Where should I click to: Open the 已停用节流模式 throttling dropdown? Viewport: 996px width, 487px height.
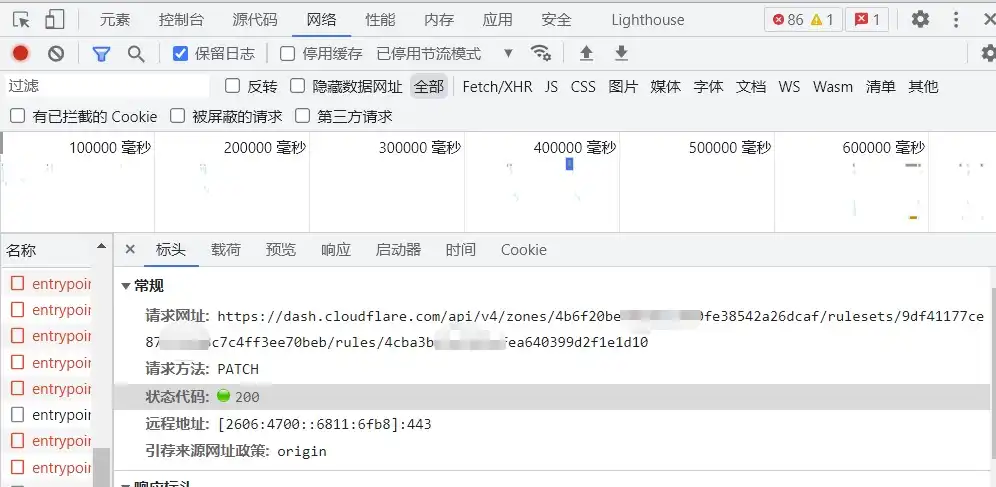coord(445,54)
